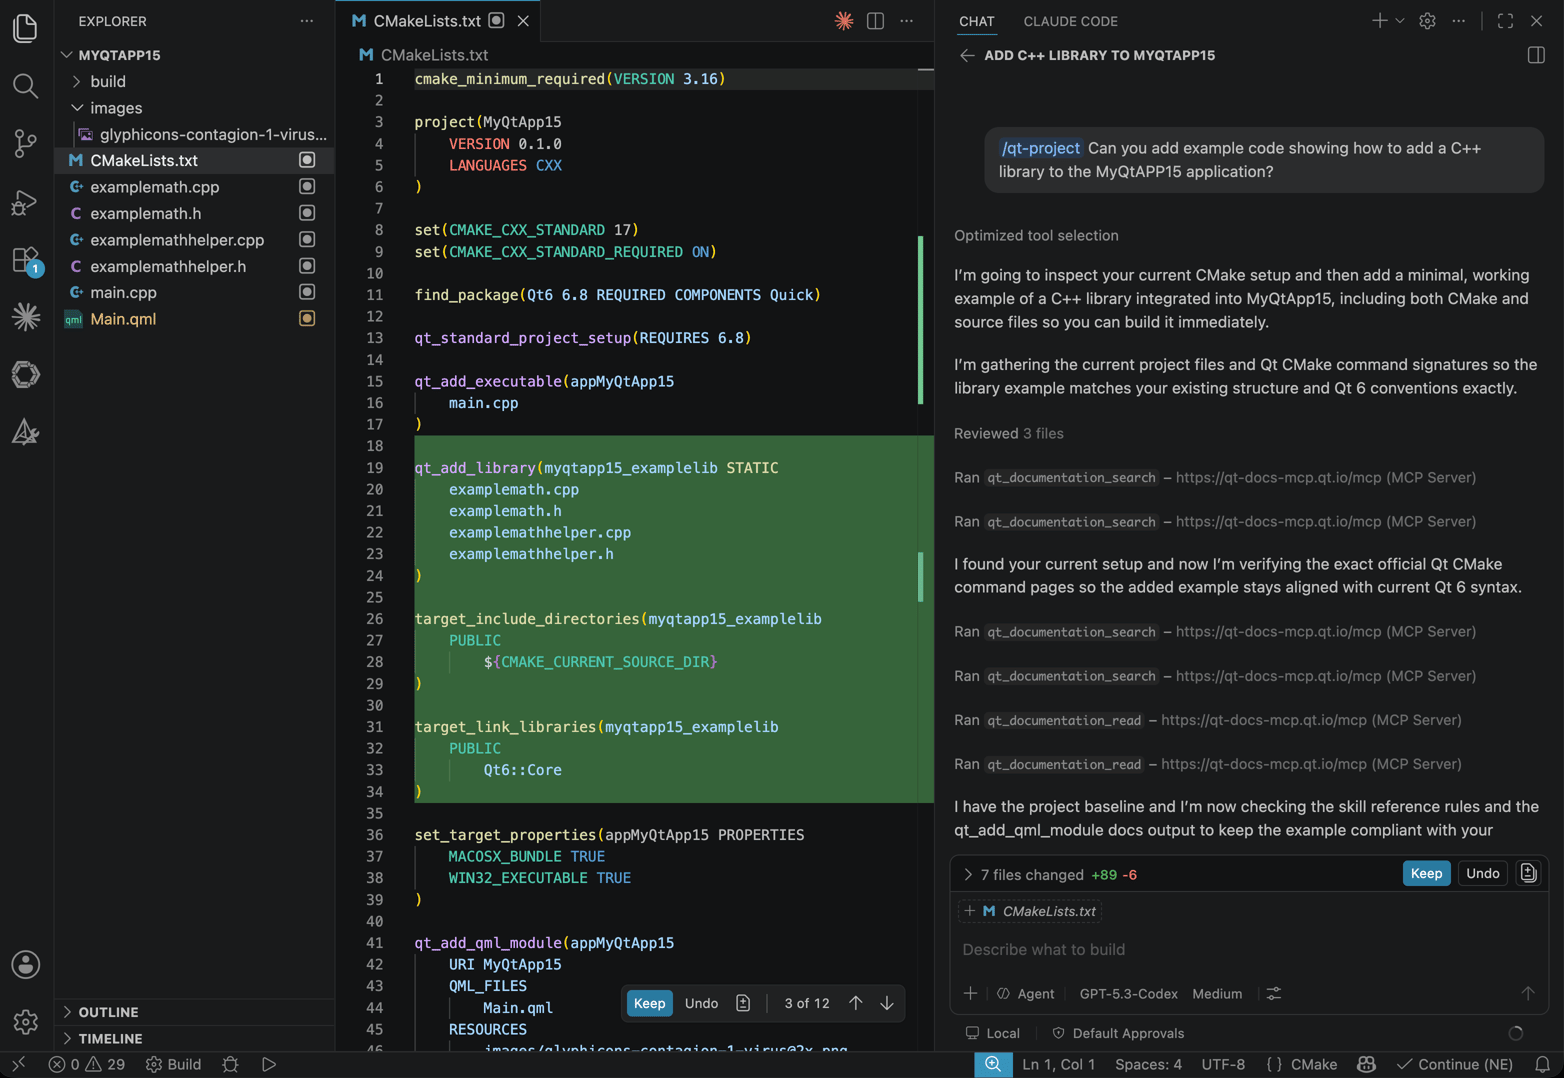Toggle the chat side panel layout icon
Viewport: 1564px width, 1078px height.
coord(1536,56)
